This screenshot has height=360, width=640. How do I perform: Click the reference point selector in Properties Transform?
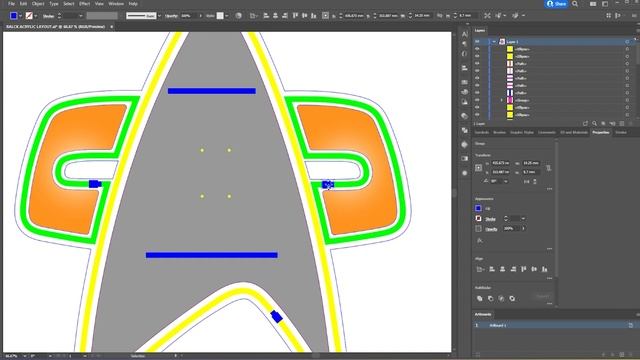(479, 168)
